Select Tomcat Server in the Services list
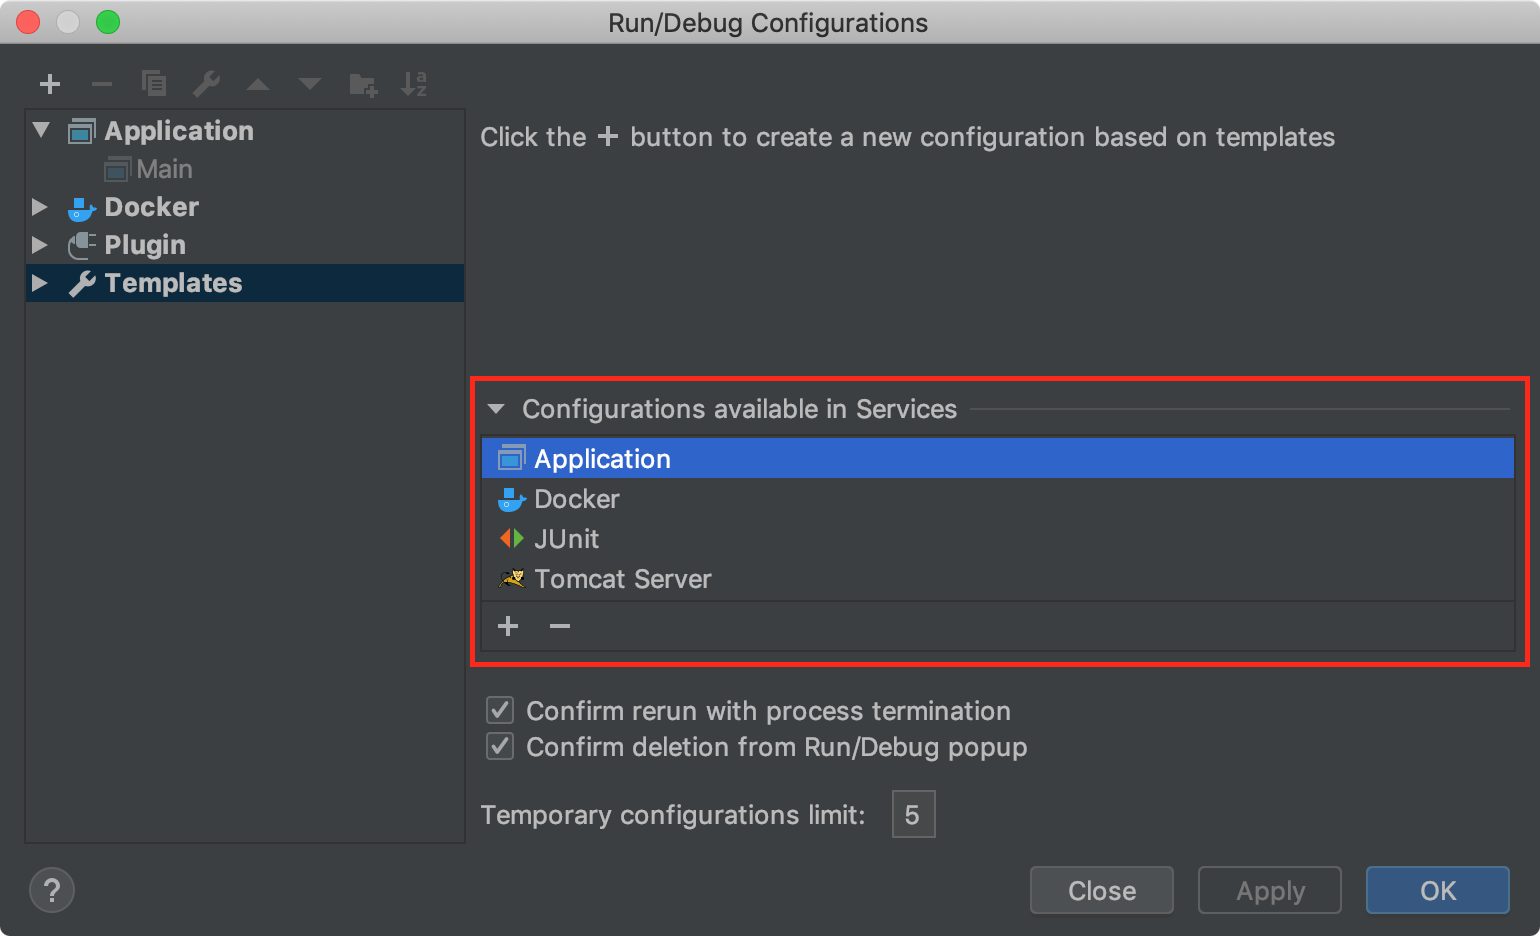 [x=623, y=578]
